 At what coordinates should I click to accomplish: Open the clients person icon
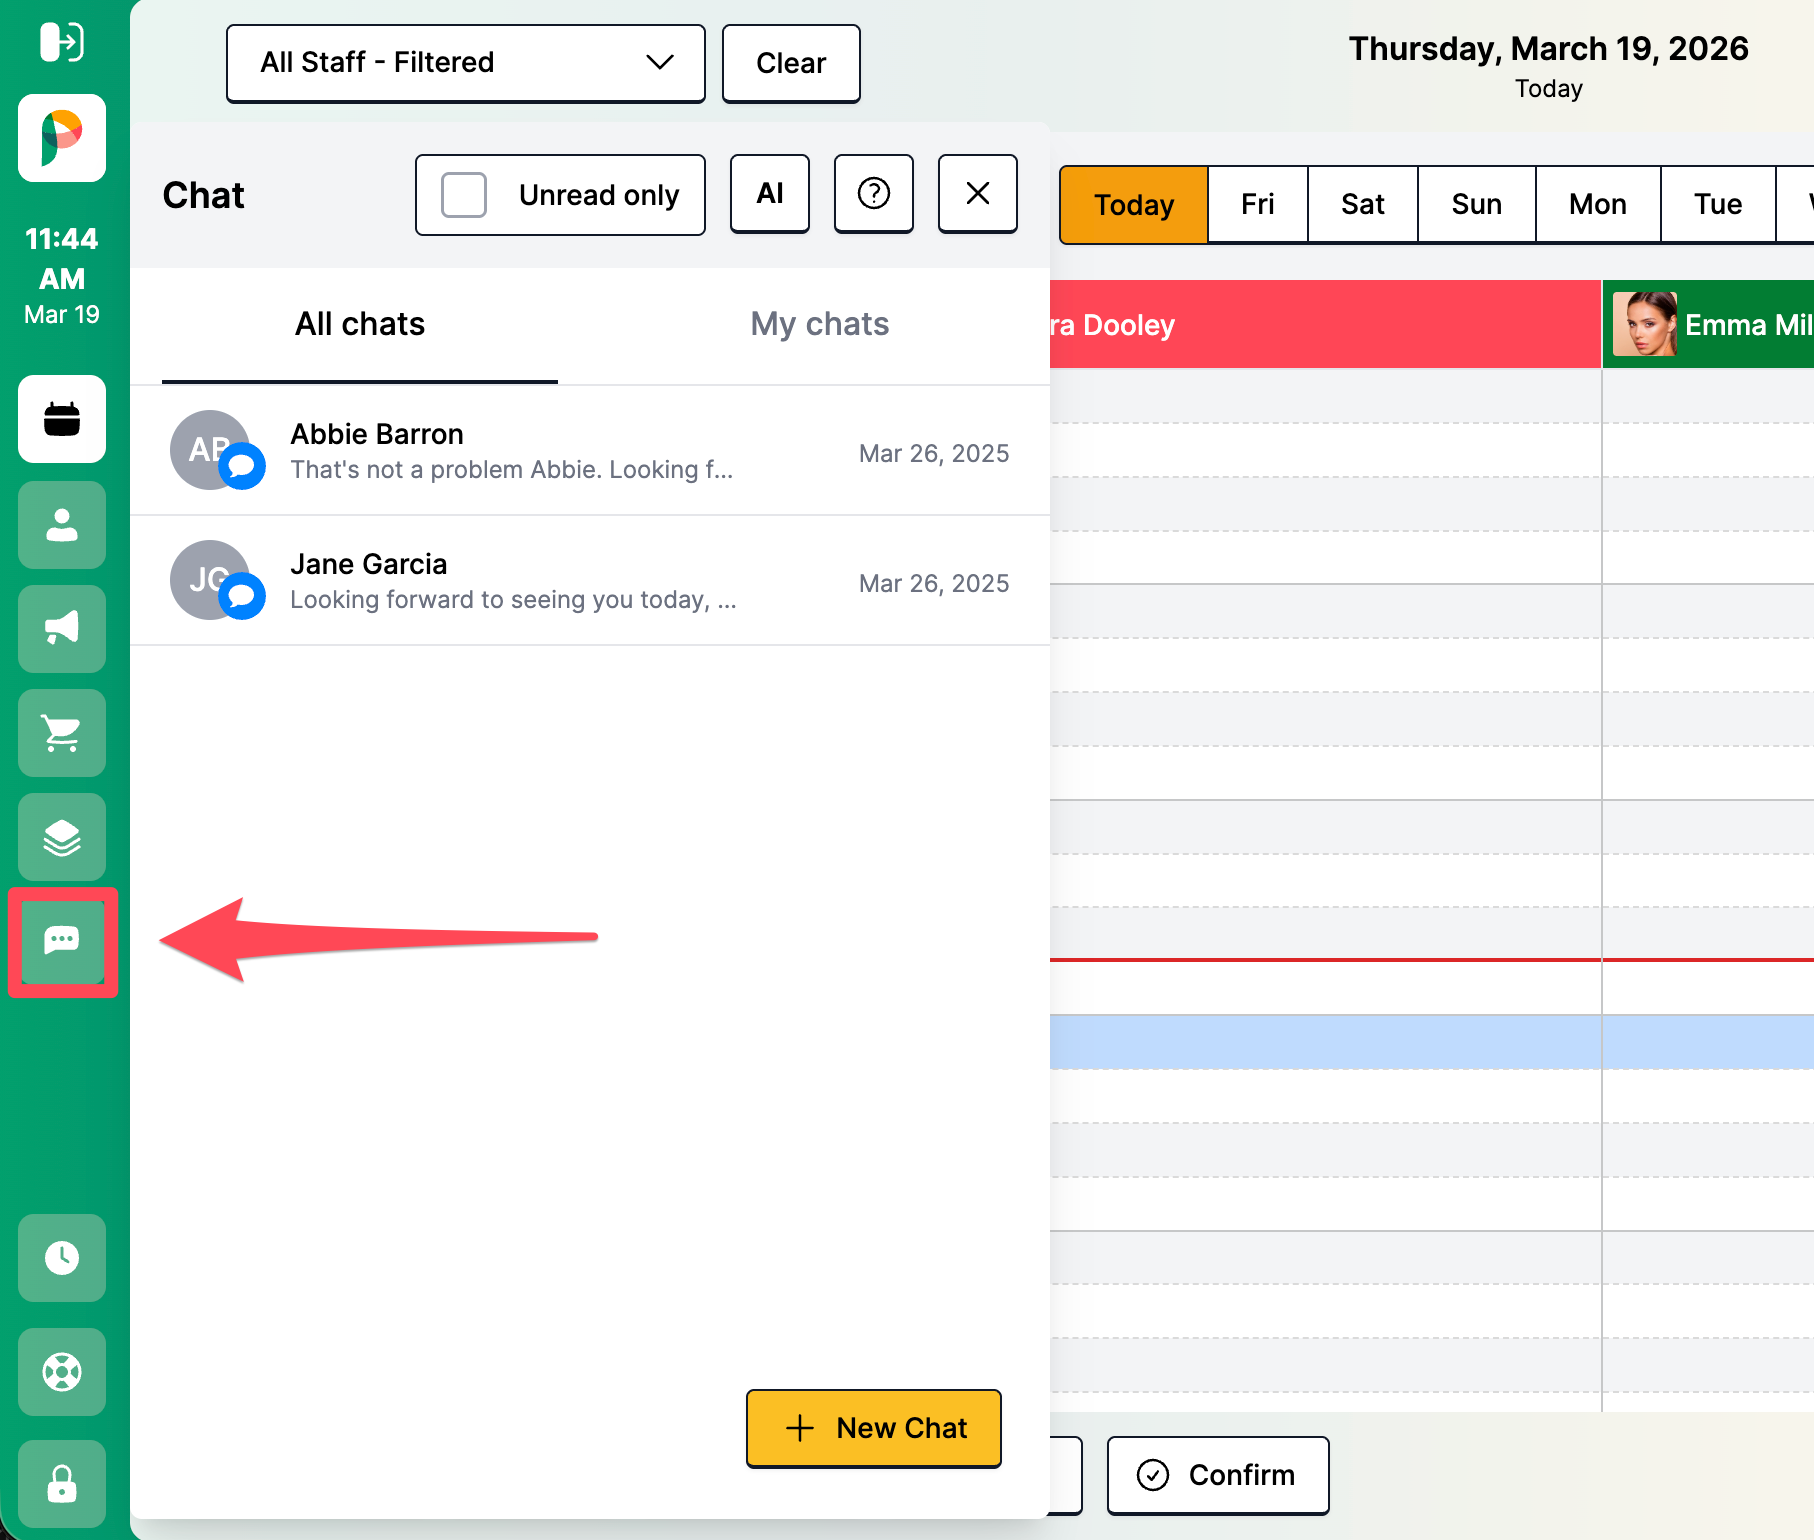(62, 525)
